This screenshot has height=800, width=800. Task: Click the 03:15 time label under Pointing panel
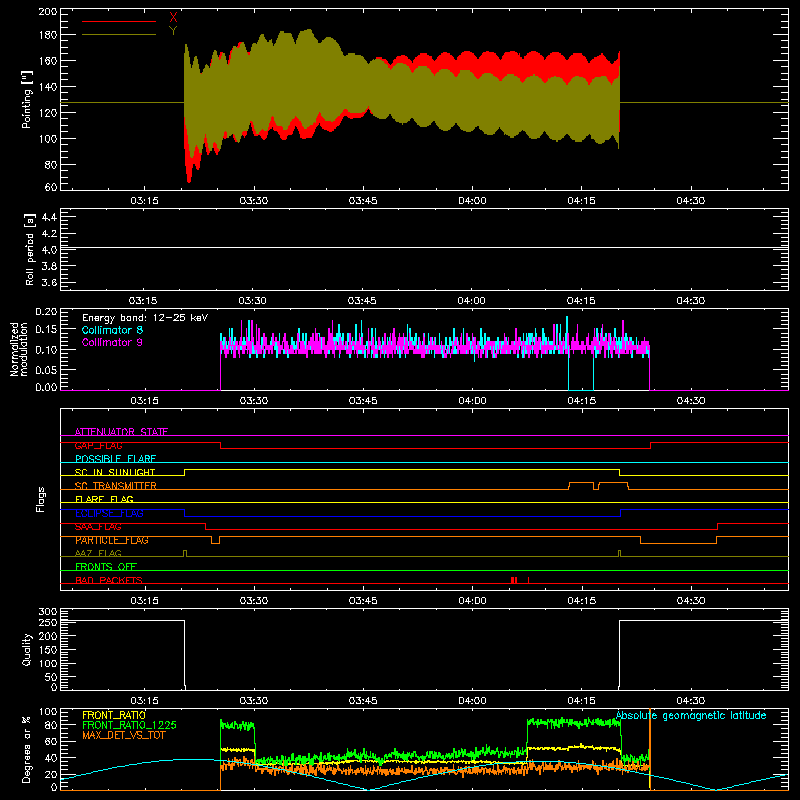pyautogui.click(x=144, y=201)
